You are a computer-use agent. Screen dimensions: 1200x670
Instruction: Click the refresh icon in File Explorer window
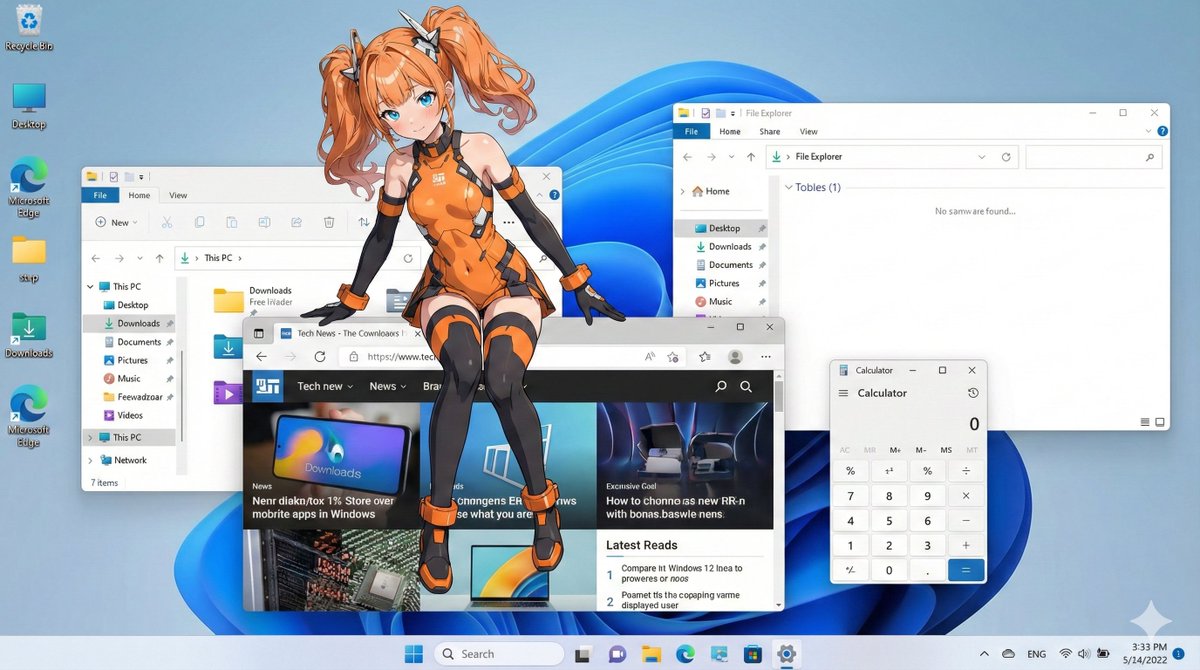[1006, 157]
